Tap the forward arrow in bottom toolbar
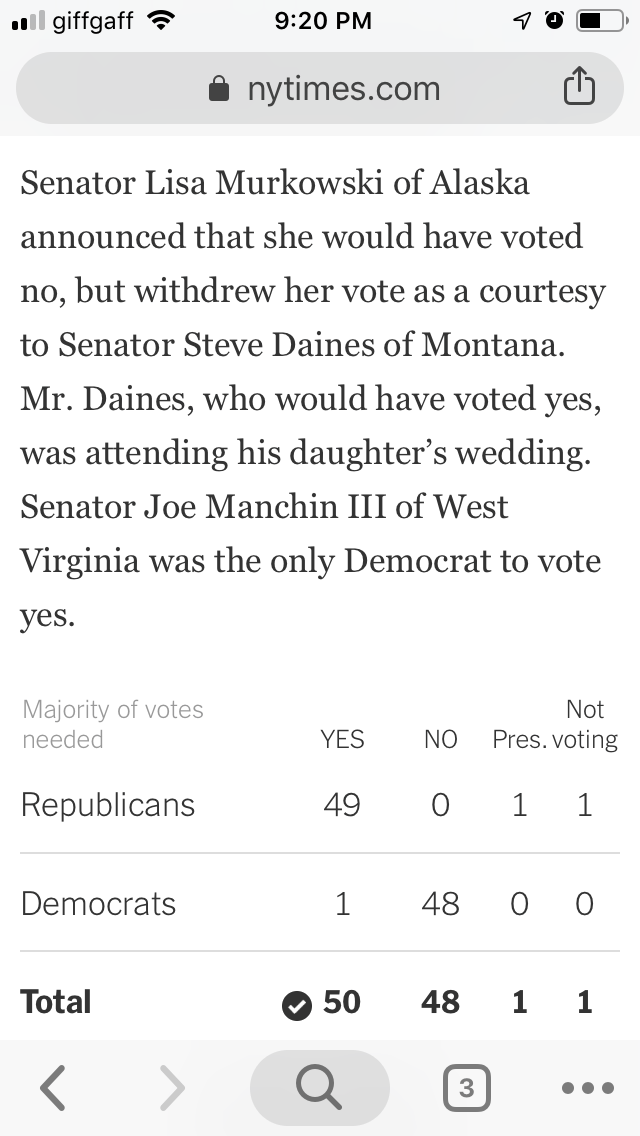The image size is (640, 1136). point(172,1088)
